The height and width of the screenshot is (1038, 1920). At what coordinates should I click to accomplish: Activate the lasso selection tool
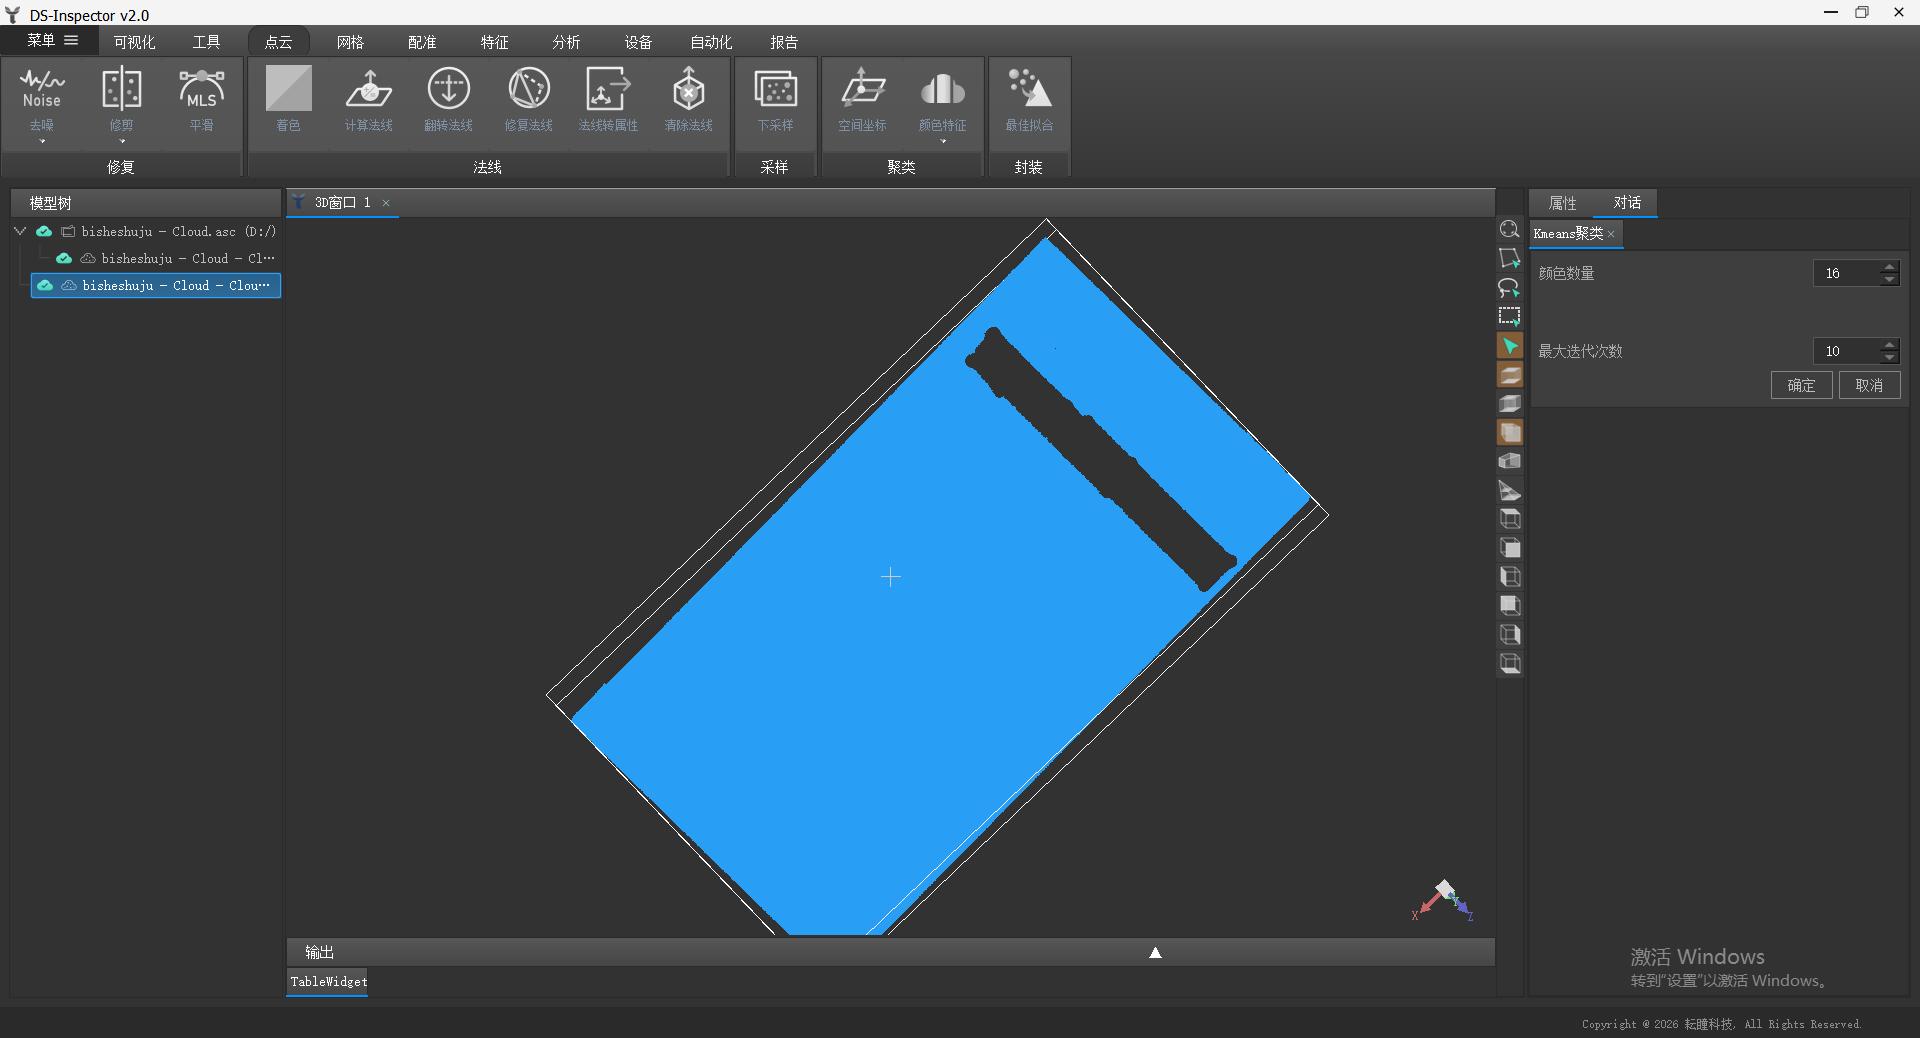click(1510, 288)
